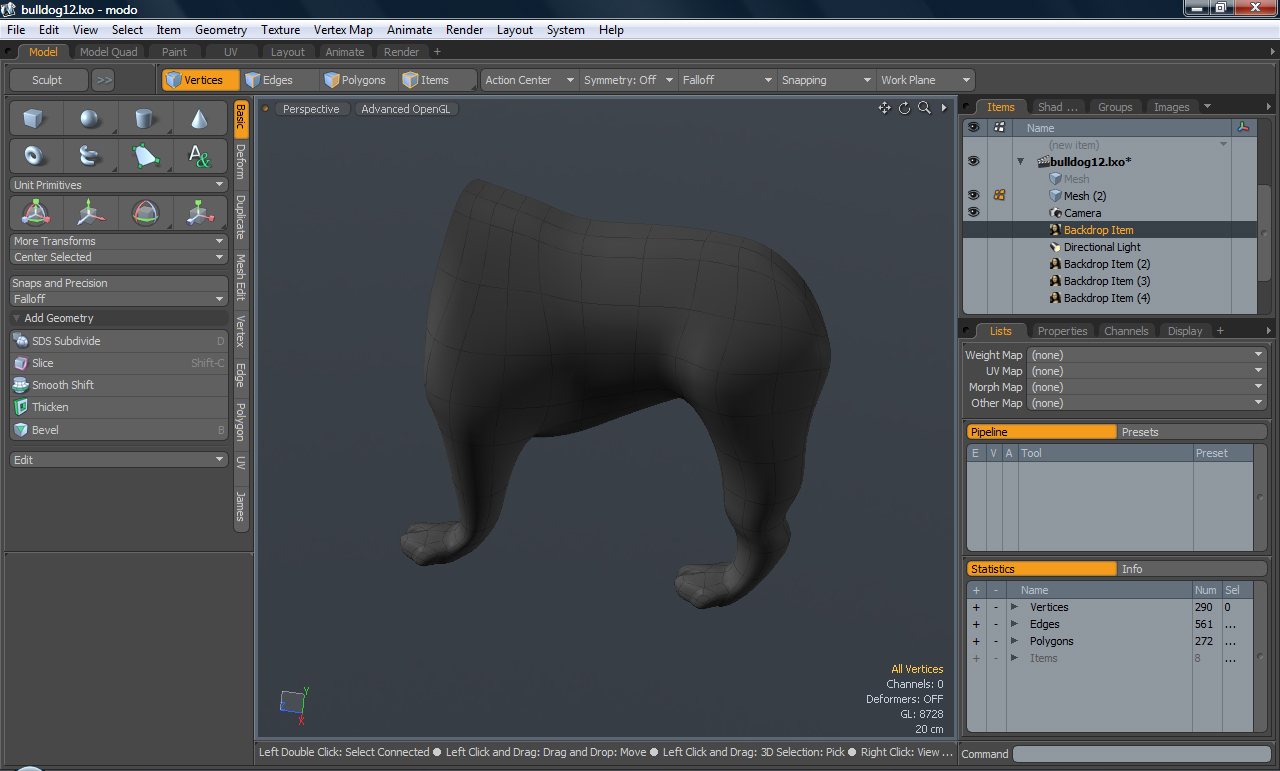Activate the Transform tool icon

[35, 212]
